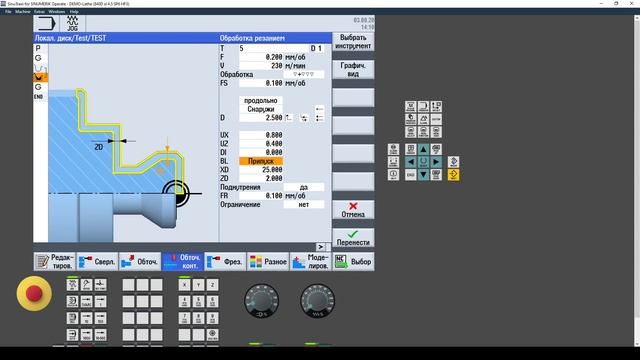Click the X axis selection key

coord(184,284)
